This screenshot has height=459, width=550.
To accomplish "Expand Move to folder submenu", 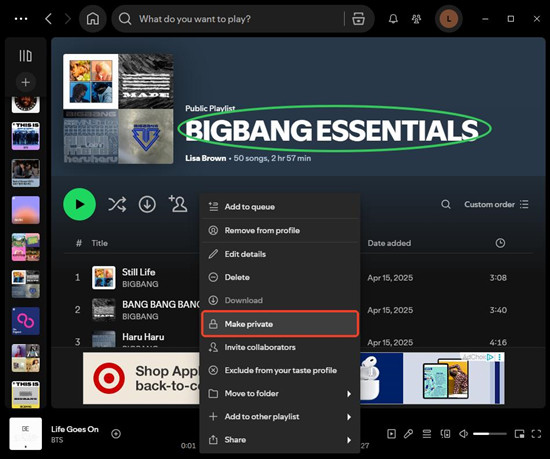I will tap(280, 393).
